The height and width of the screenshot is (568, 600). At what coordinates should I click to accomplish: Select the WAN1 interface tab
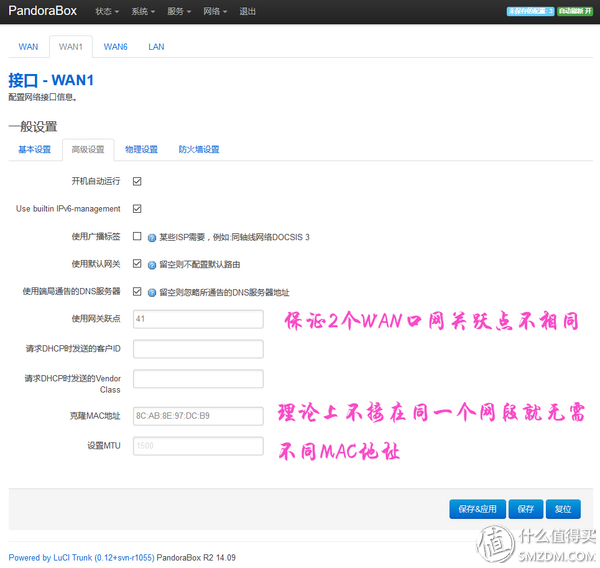(x=71, y=47)
